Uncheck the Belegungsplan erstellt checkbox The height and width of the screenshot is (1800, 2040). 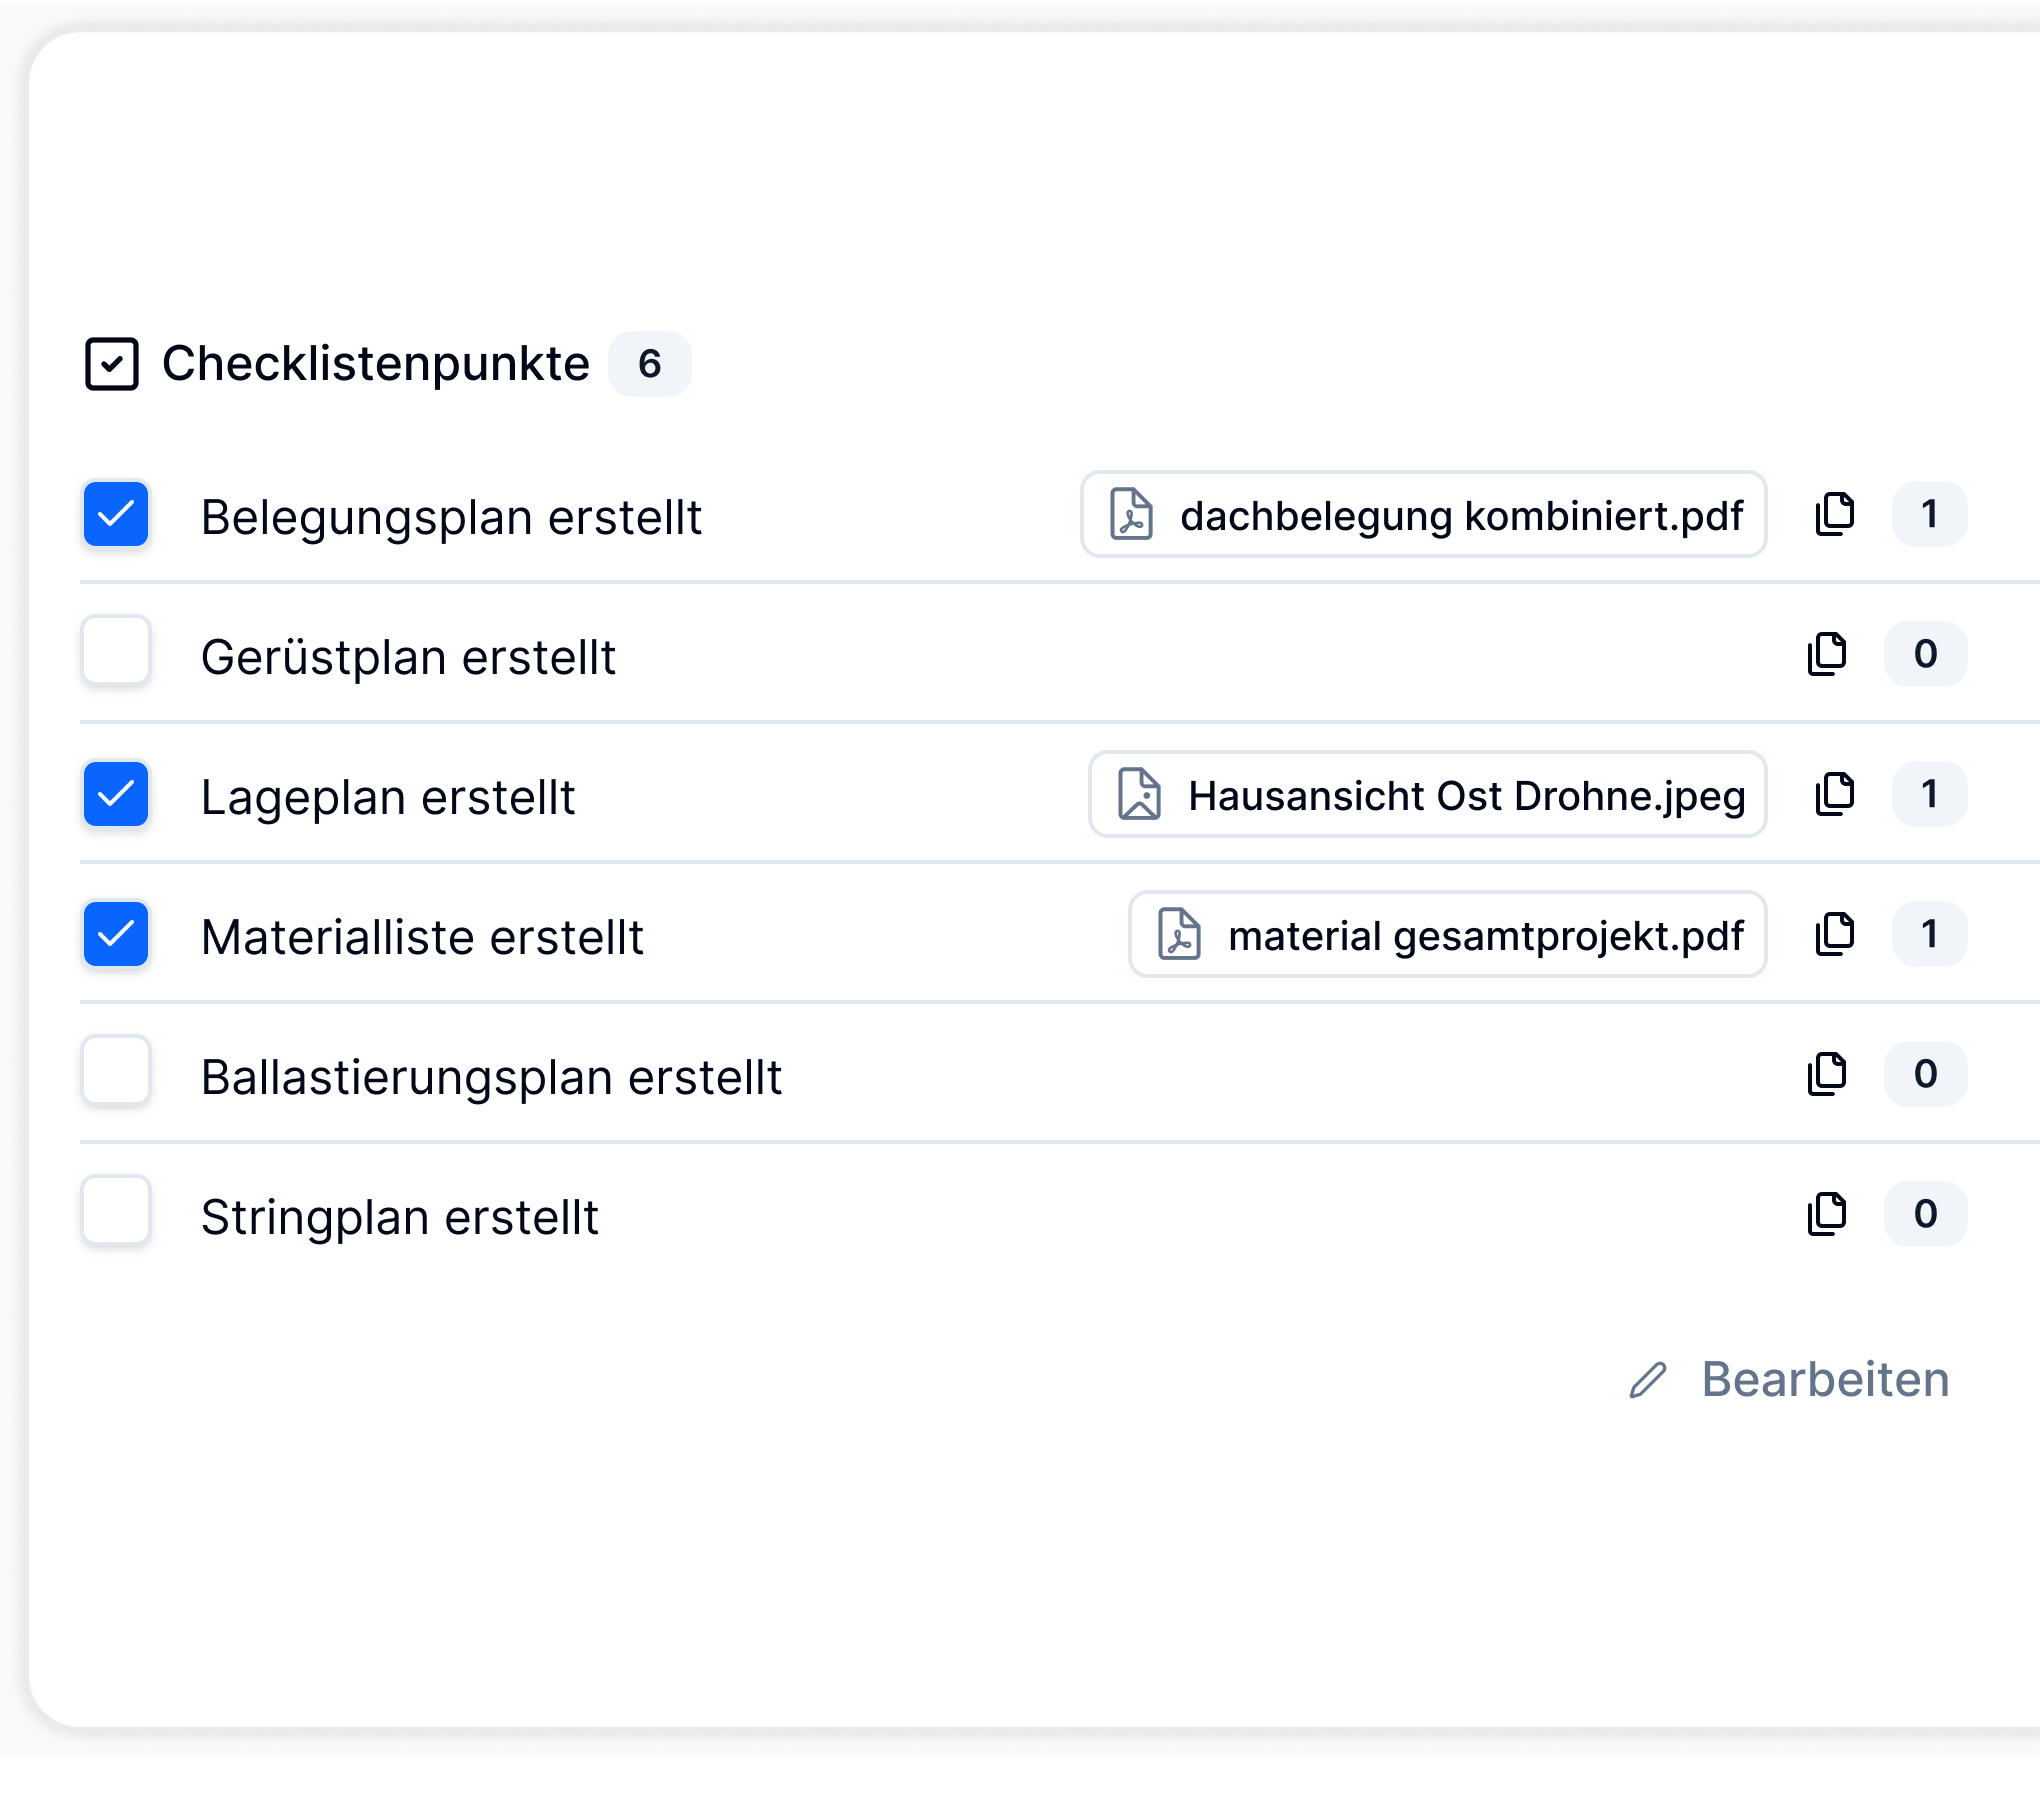pos(116,514)
